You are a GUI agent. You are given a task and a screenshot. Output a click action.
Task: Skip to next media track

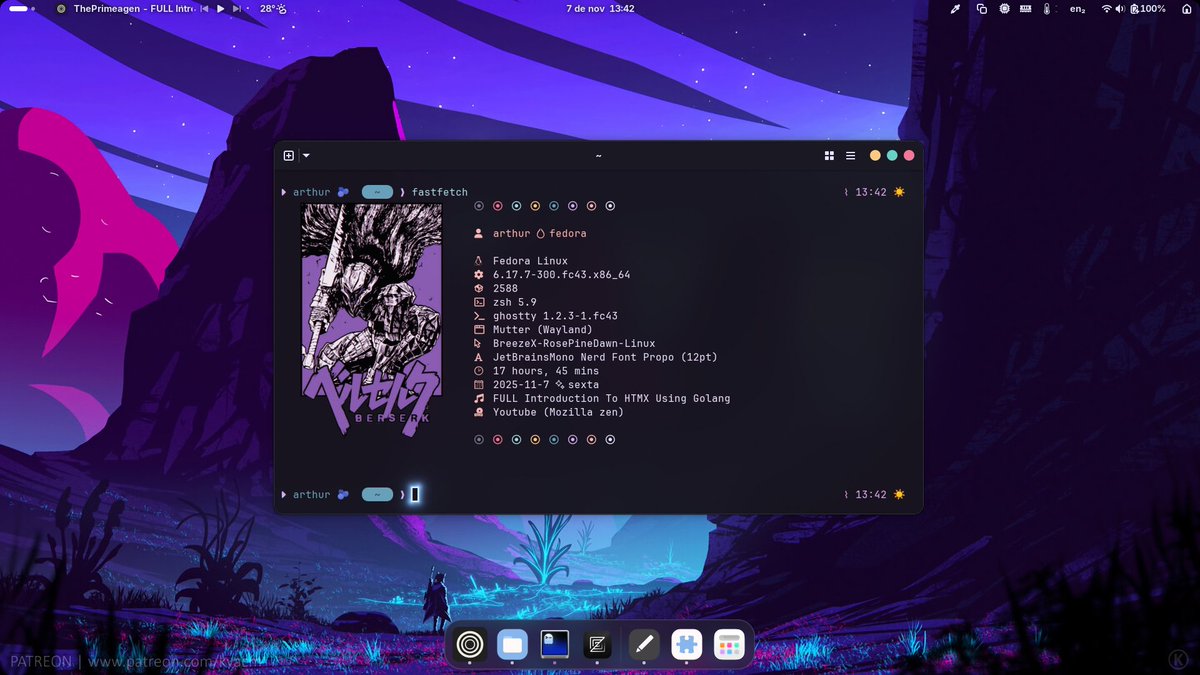click(x=236, y=8)
